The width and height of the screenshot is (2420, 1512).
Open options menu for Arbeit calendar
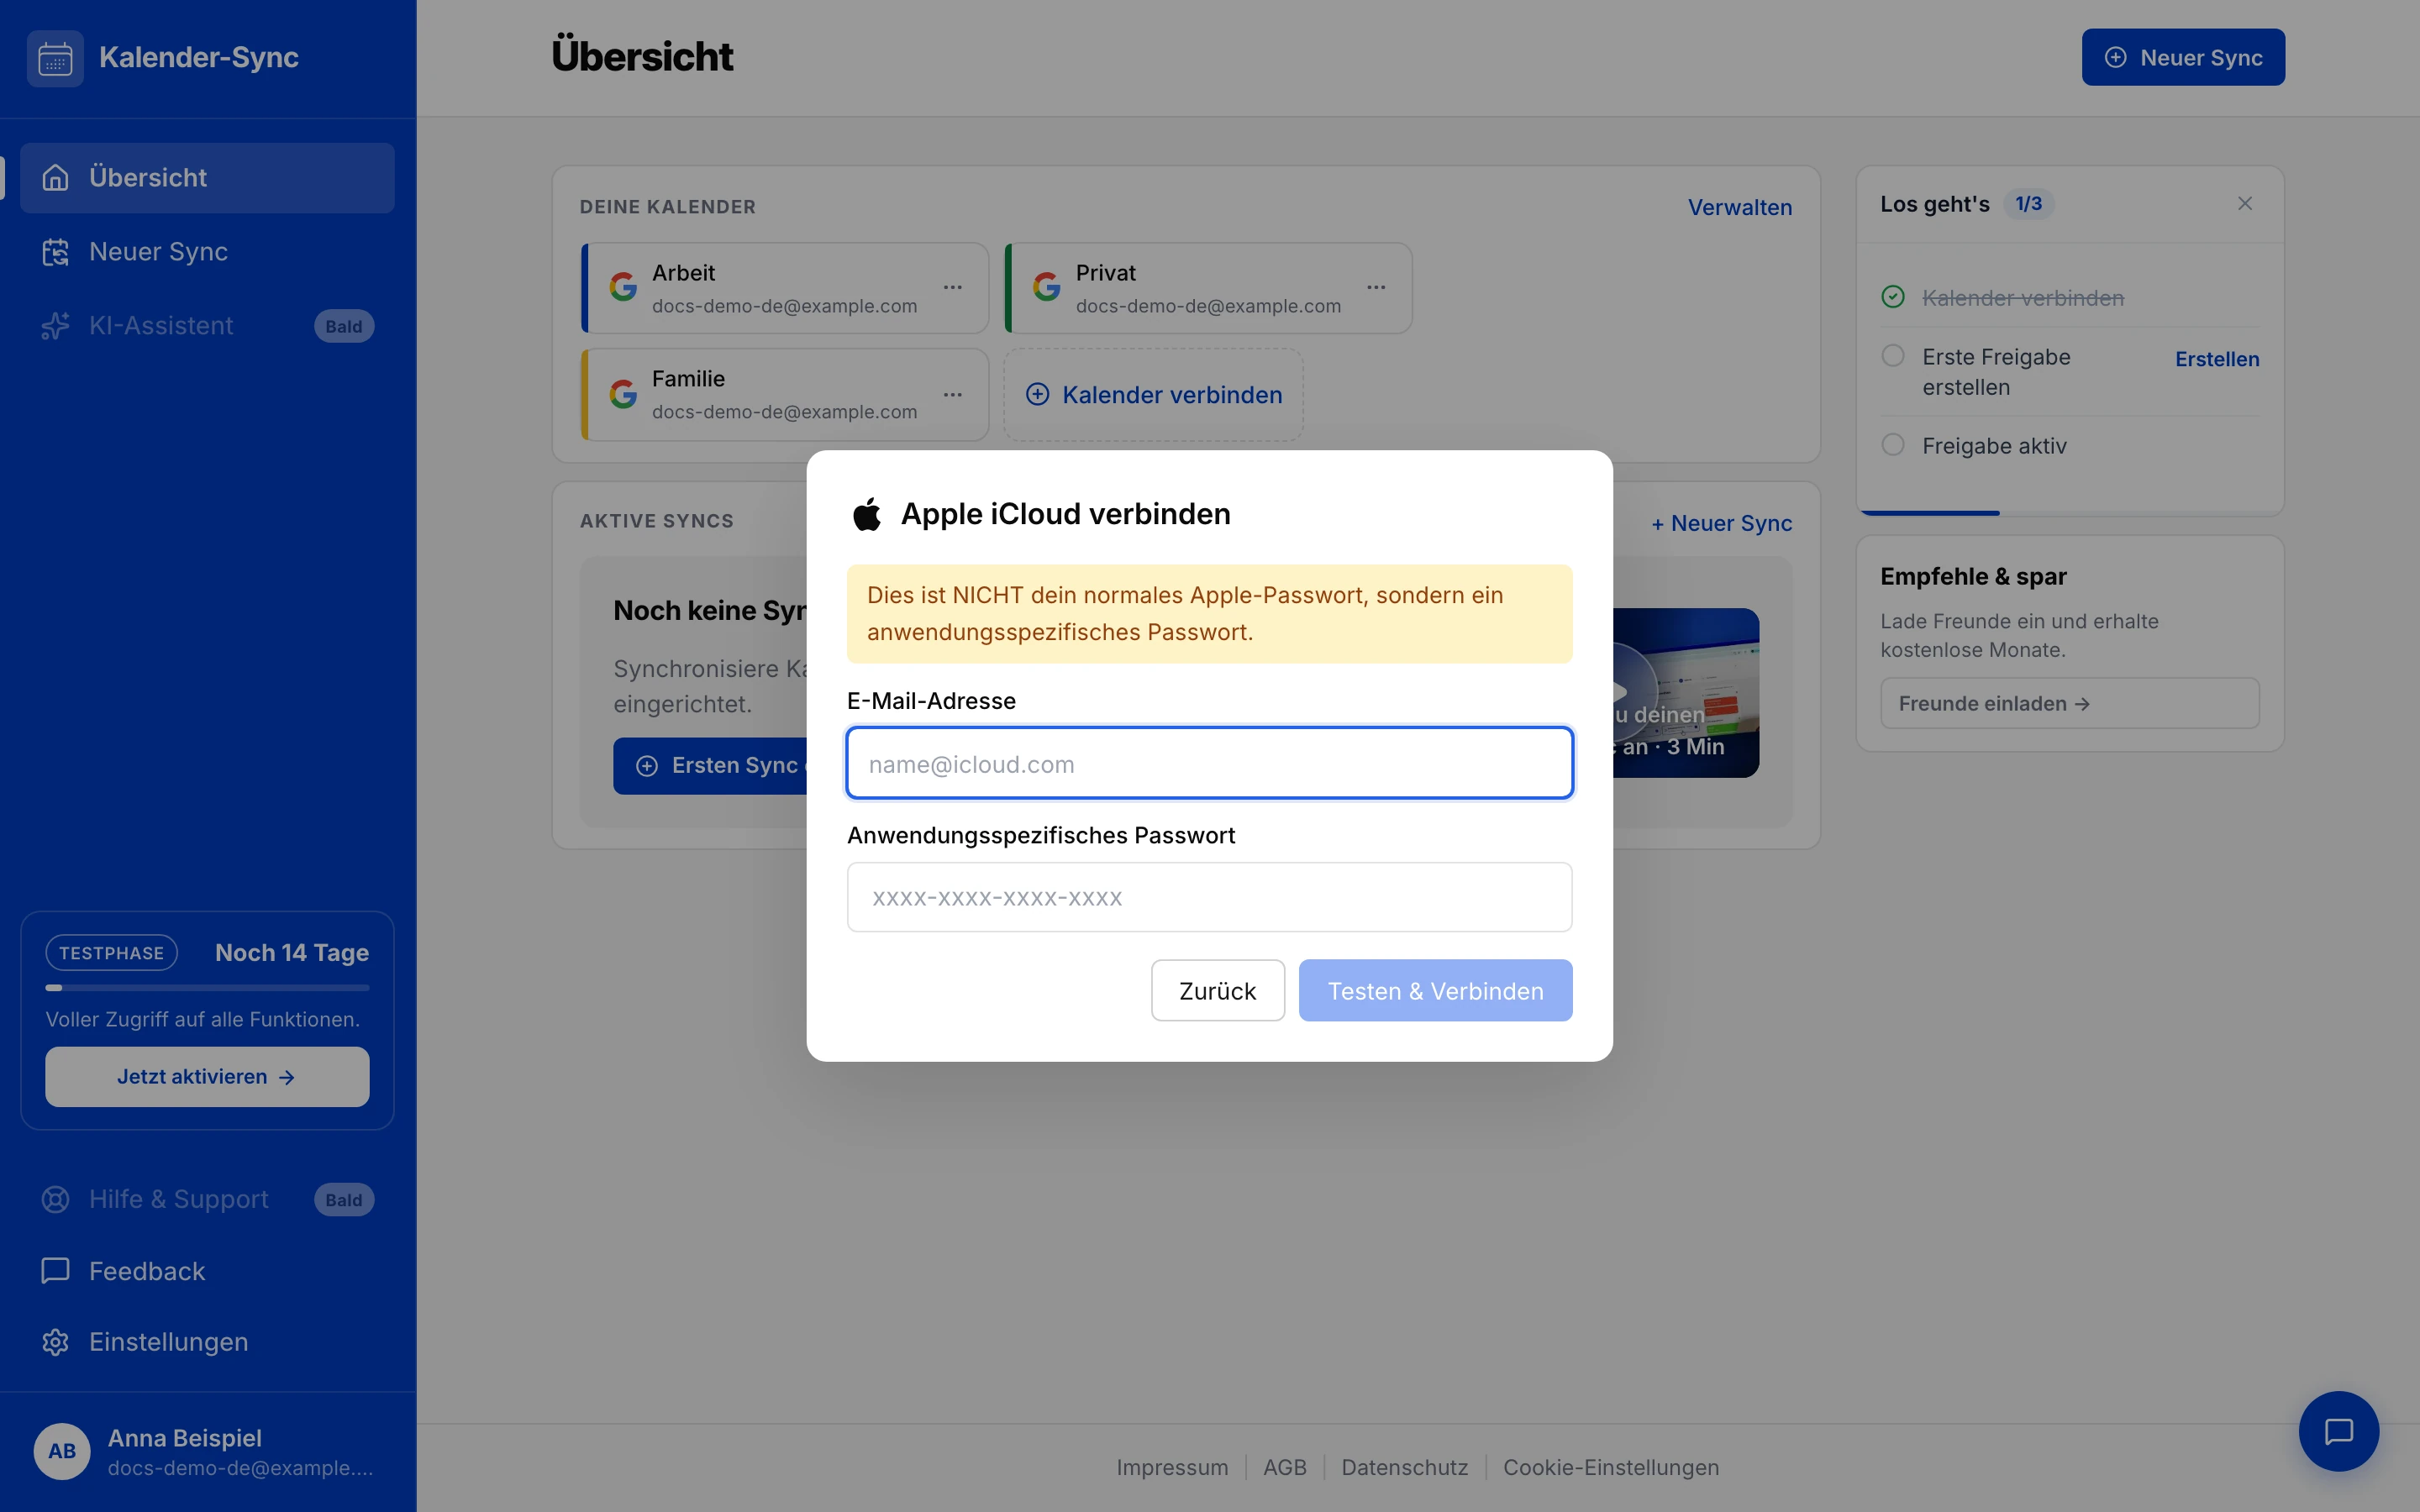click(x=953, y=287)
